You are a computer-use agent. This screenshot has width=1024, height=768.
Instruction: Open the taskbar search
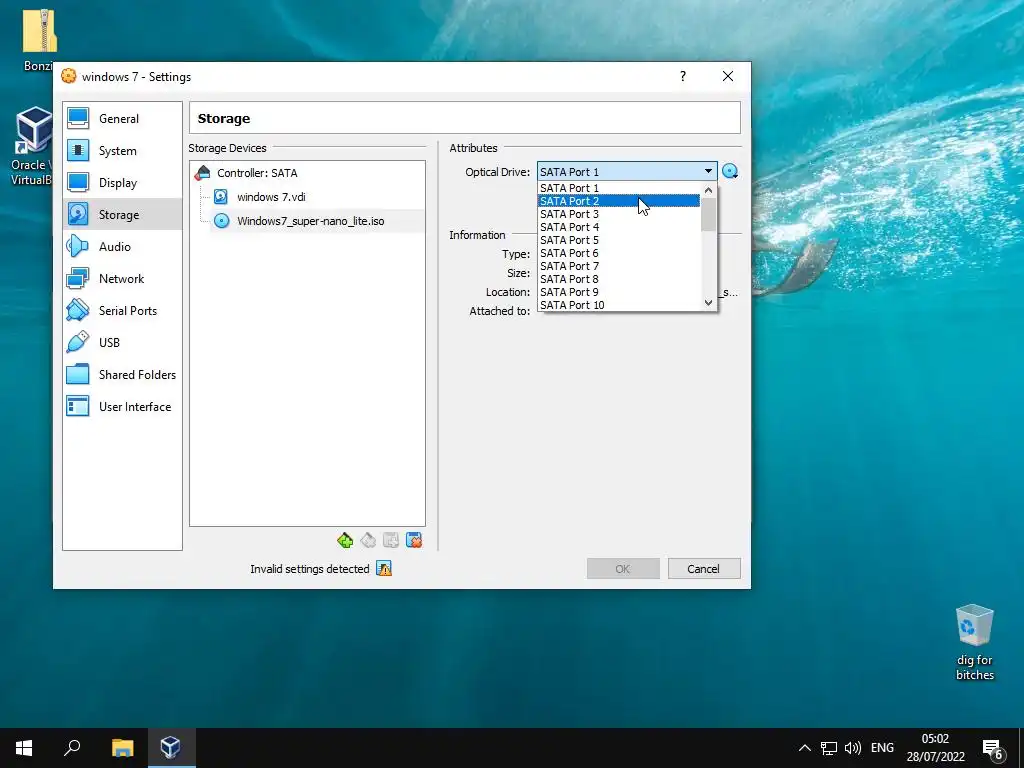(x=72, y=748)
